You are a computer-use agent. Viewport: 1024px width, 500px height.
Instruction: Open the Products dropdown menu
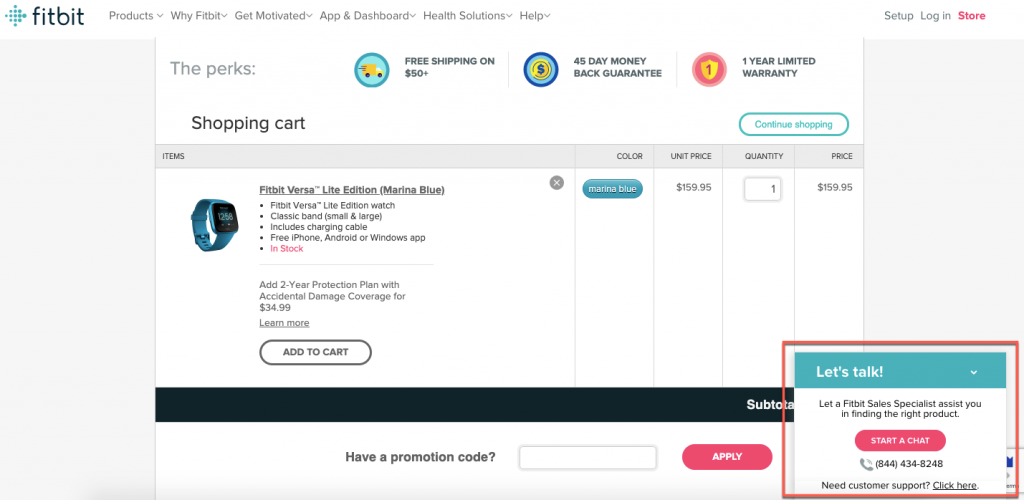coord(136,16)
